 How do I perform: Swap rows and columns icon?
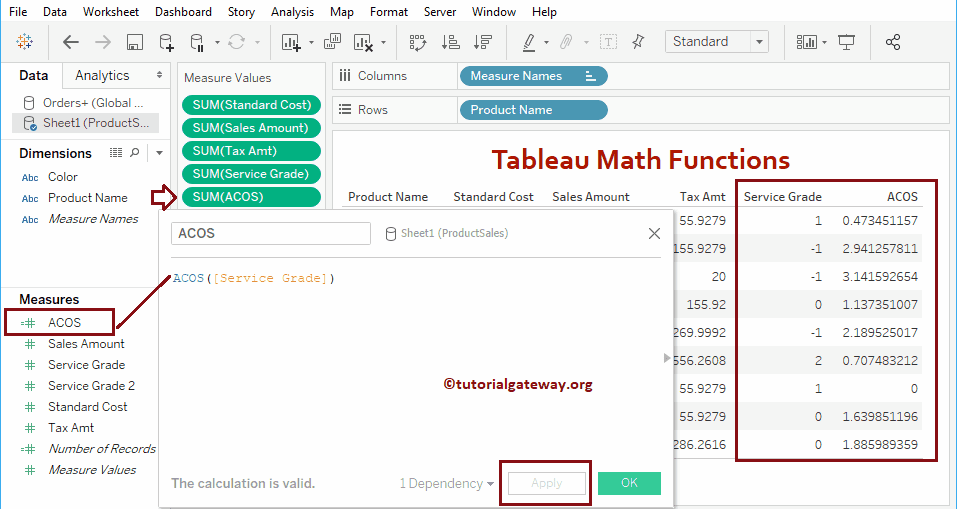(417, 42)
